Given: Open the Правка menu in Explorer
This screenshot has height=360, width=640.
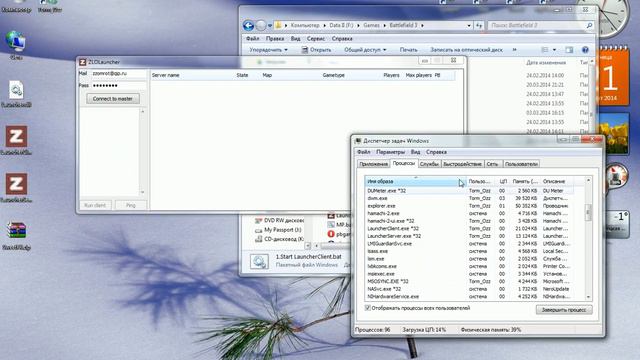Looking at the screenshot, I should (275, 39).
